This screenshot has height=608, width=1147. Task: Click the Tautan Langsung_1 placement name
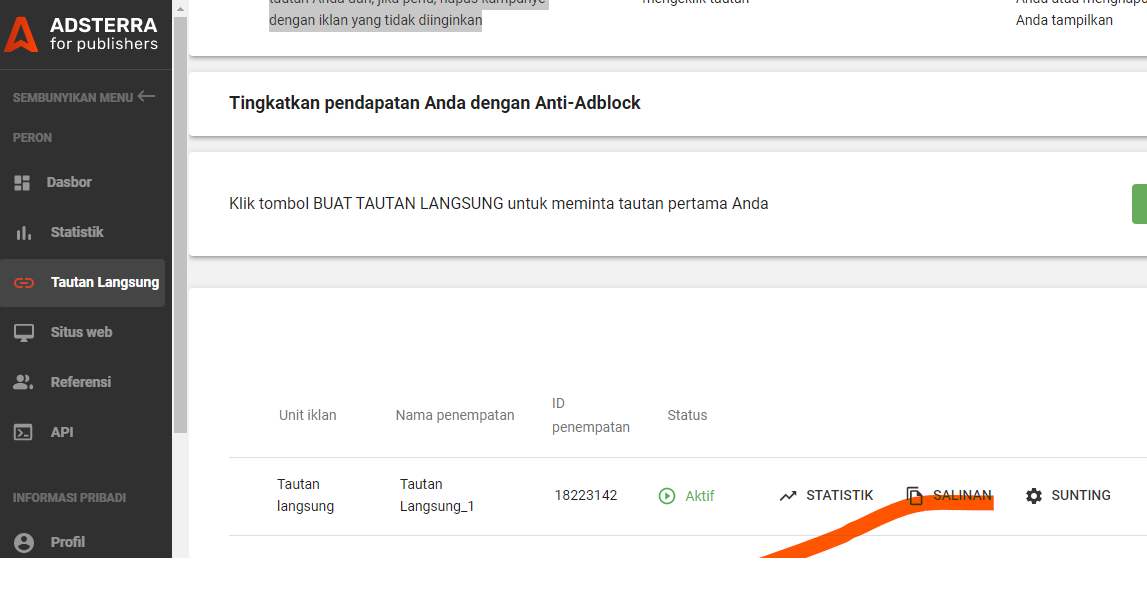pos(437,495)
